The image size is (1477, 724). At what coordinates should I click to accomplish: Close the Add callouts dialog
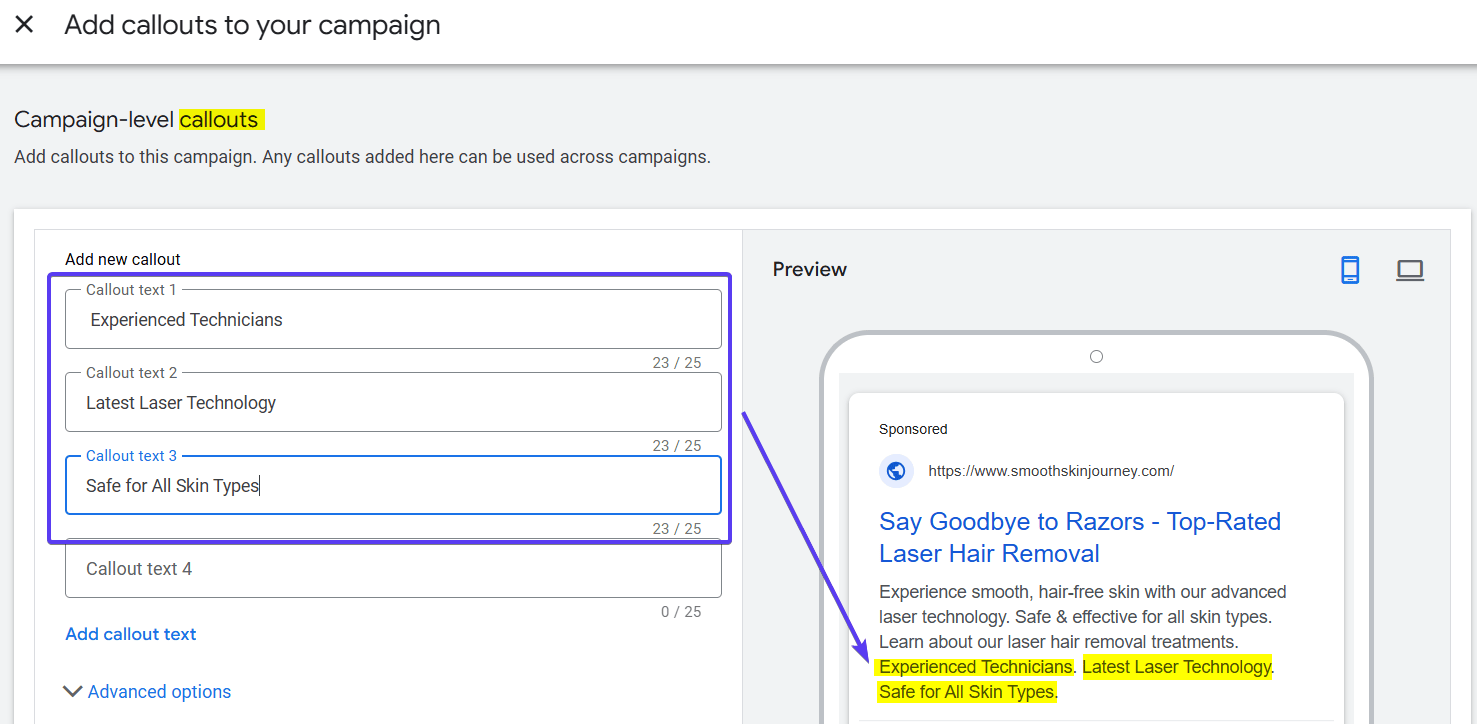(24, 25)
